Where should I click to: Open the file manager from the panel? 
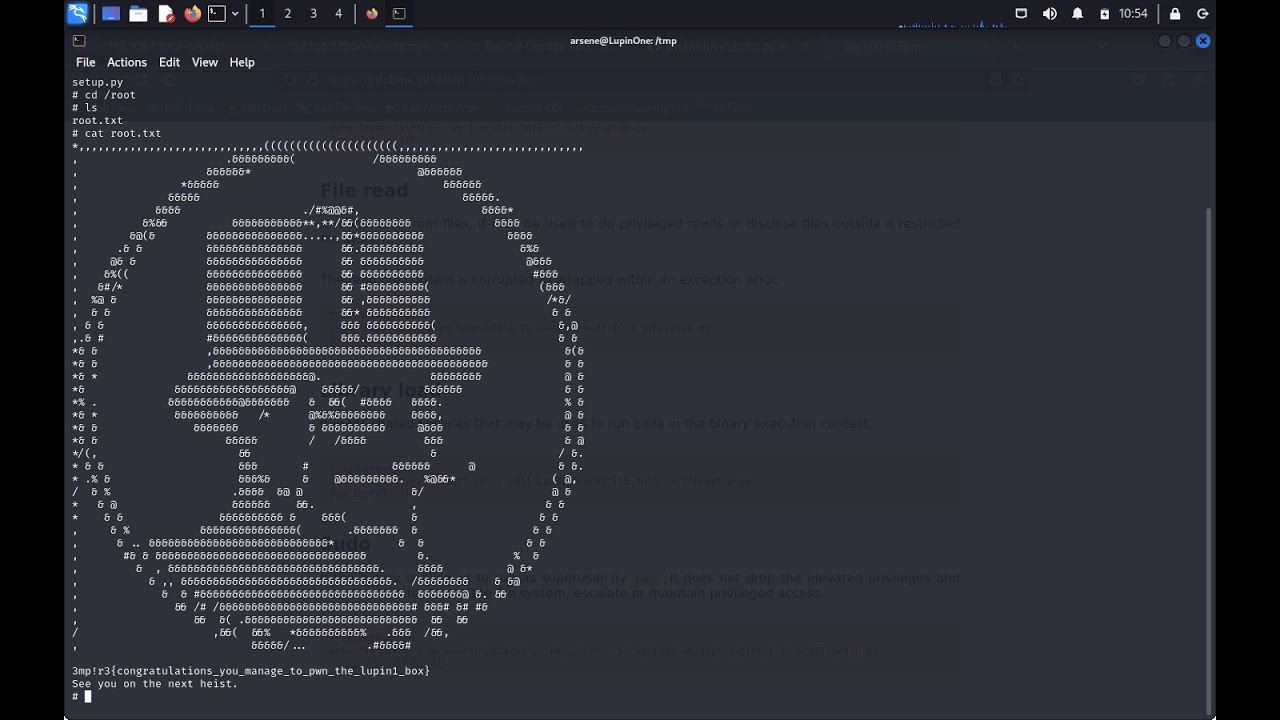point(138,14)
